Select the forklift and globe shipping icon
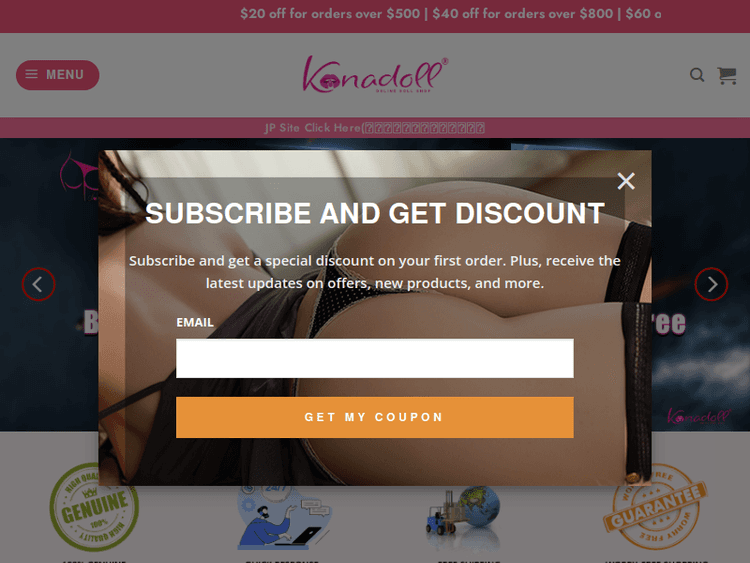 click(x=463, y=517)
